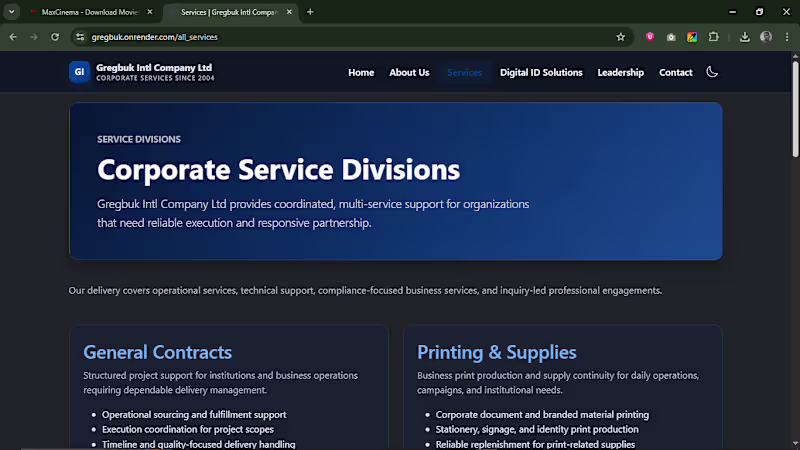The height and width of the screenshot is (450, 800).
Task: Click 'CORPORATE SERVICES SINCE 2004' tagline
Action: (156, 78)
